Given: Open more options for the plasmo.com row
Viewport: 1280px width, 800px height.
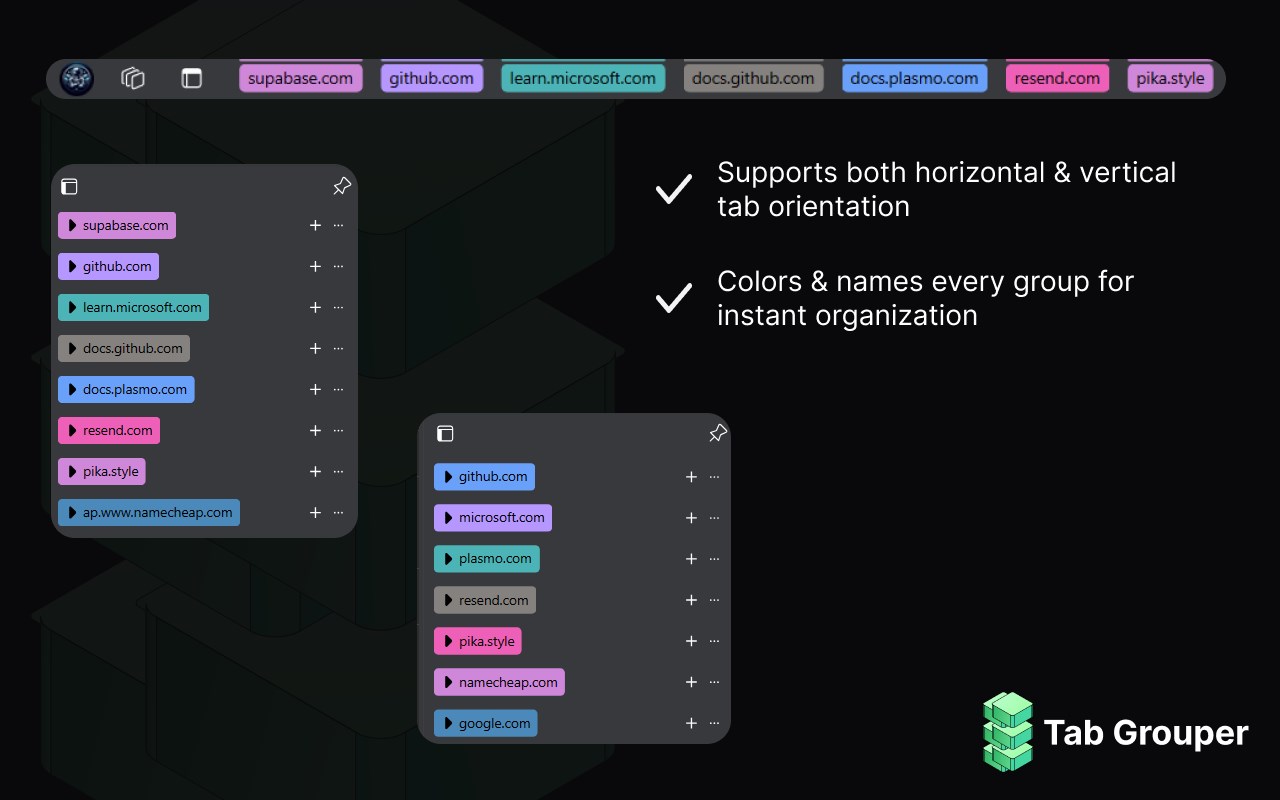Looking at the screenshot, I should point(714,559).
